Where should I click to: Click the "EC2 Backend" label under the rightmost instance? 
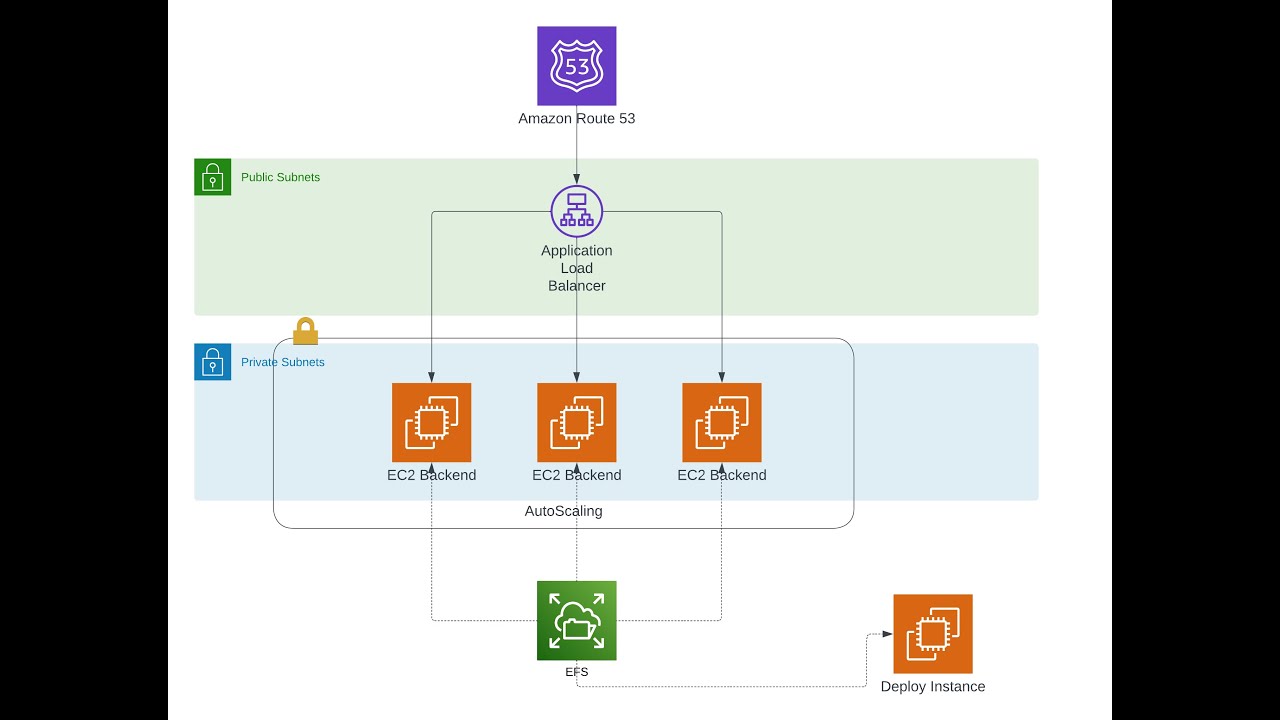(x=722, y=475)
